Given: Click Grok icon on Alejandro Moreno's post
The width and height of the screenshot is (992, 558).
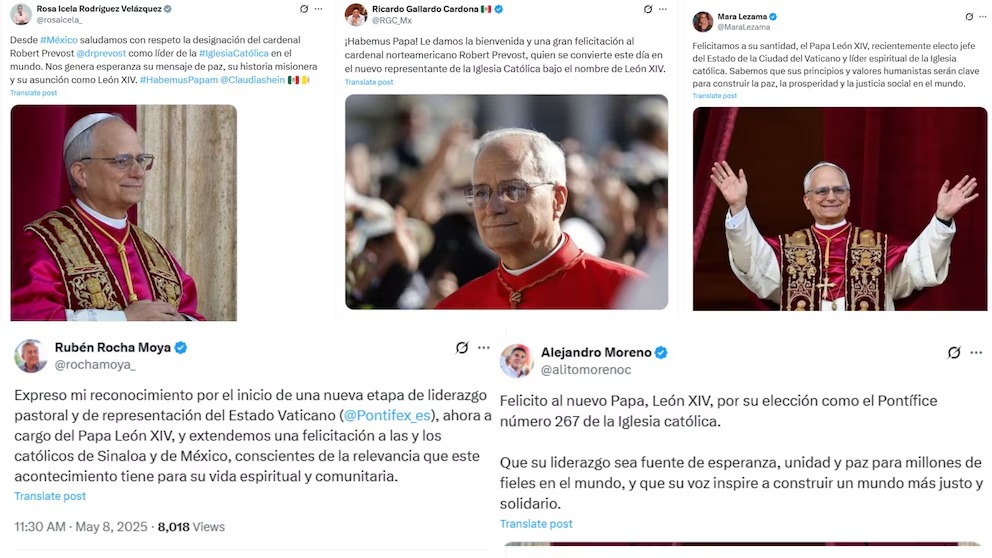Looking at the screenshot, I should pyautogui.click(x=954, y=352).
